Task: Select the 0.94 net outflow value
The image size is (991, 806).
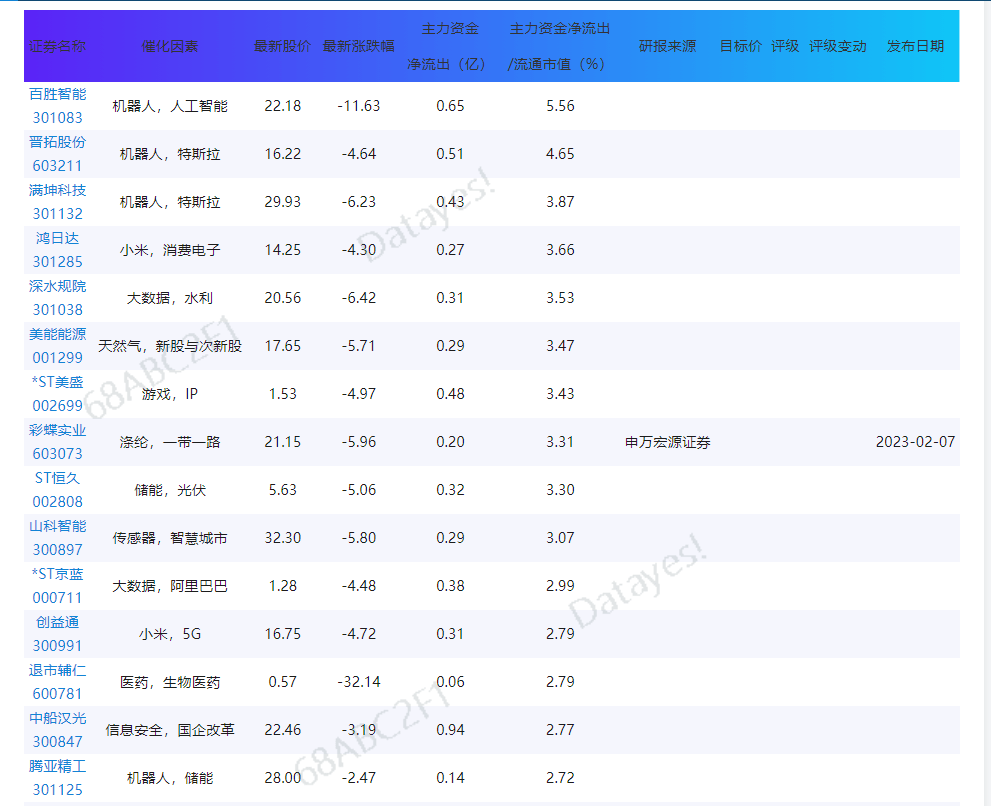Action: [450, 731]
